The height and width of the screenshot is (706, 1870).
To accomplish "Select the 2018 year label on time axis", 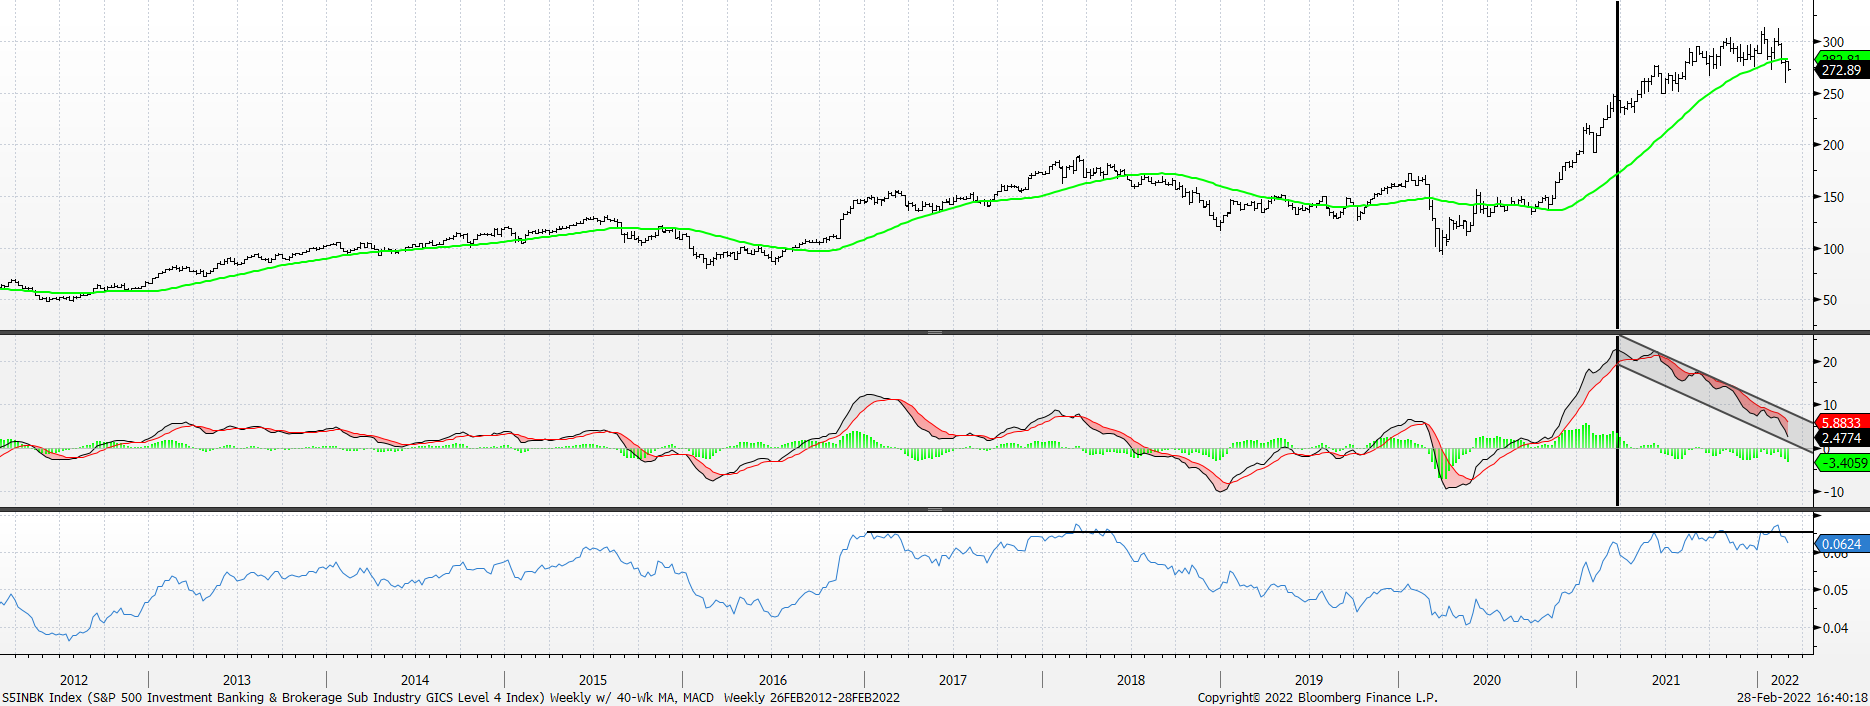I will click(1131, 680).
